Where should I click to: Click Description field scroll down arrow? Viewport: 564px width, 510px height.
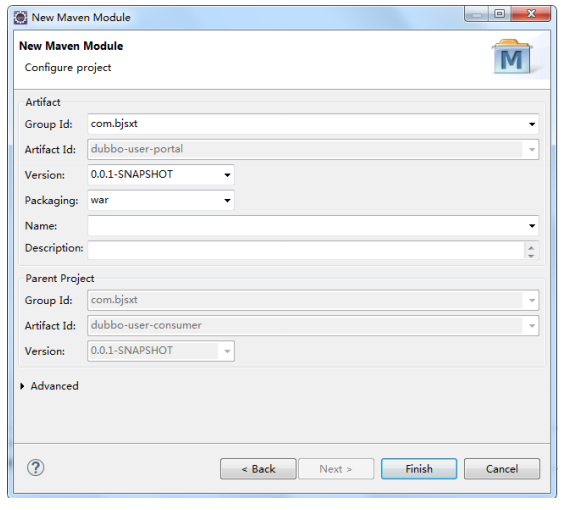point(531,255)
